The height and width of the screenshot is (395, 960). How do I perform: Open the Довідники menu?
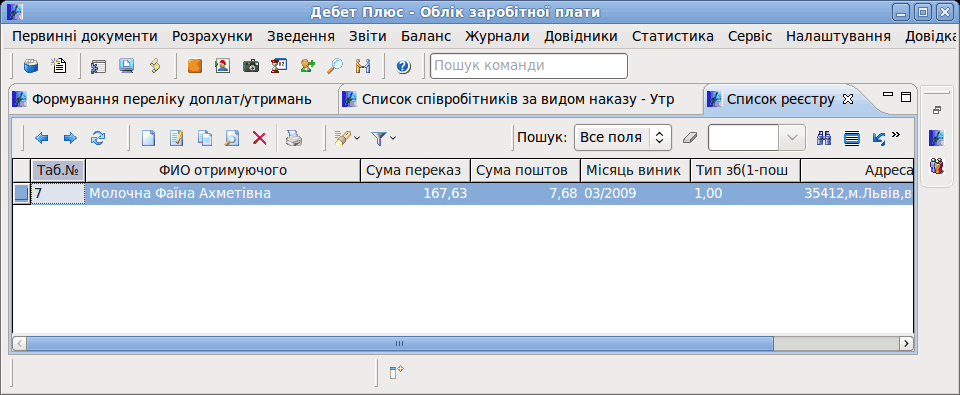580,36
